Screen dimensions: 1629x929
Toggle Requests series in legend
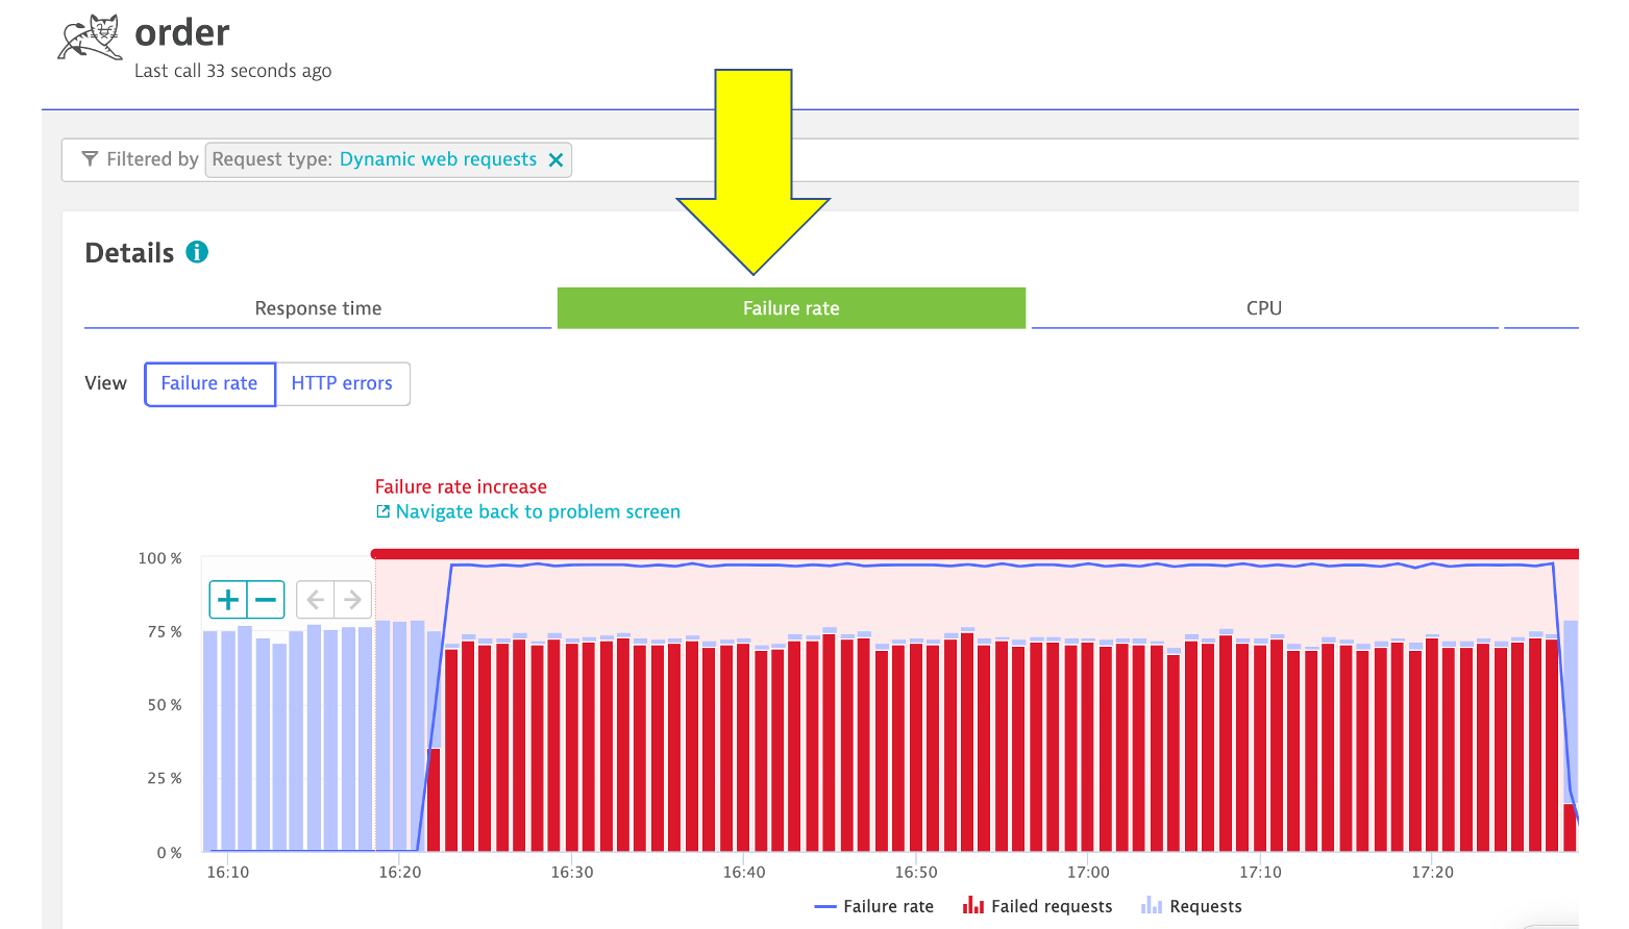pos(1191,907)
